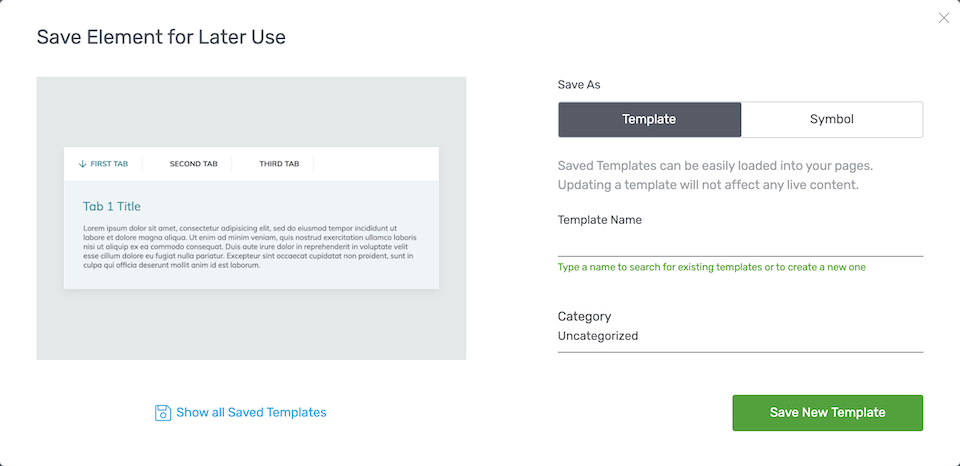This screenshot has width=960, height=466.
Task: Click the Lorem ipsum paragraph in preview
Action: 250,247
